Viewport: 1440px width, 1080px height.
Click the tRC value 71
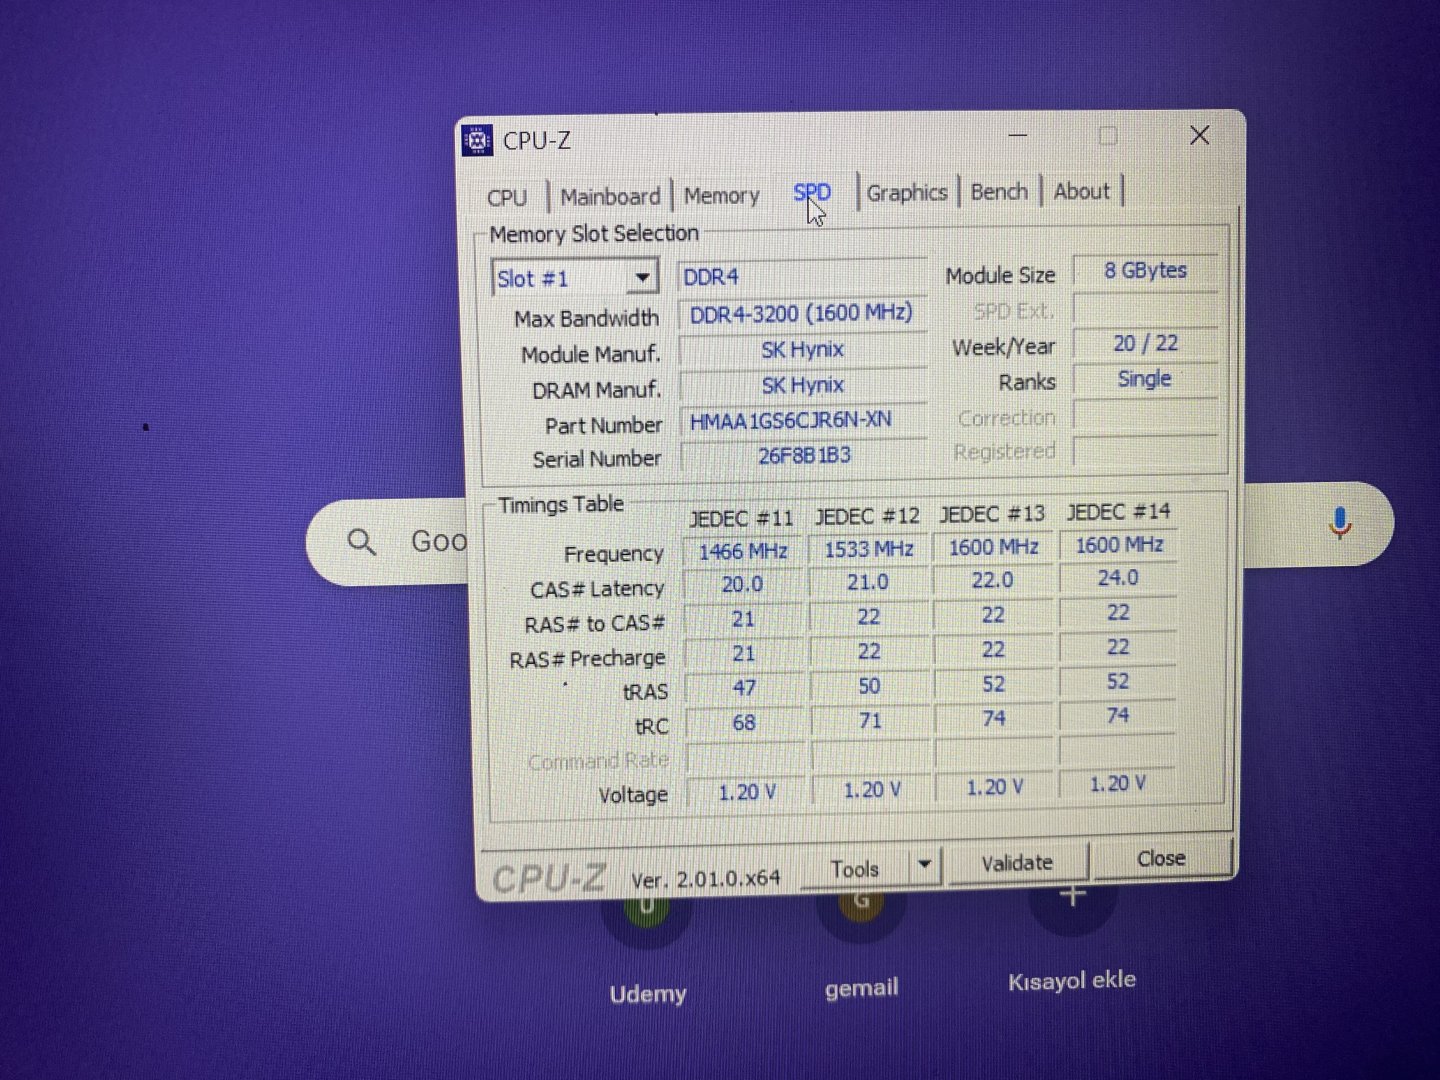tap(870, 720)
